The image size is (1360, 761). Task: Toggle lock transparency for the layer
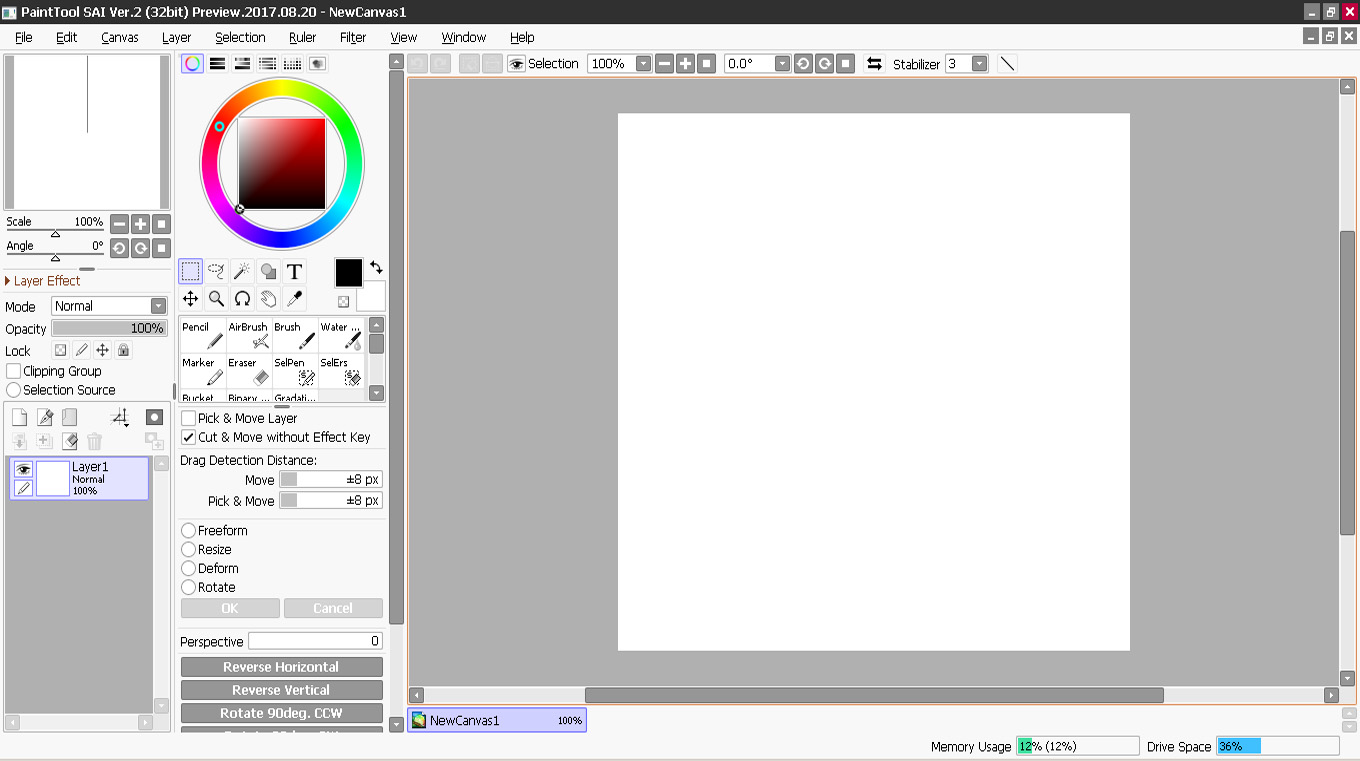coord(60,351)
